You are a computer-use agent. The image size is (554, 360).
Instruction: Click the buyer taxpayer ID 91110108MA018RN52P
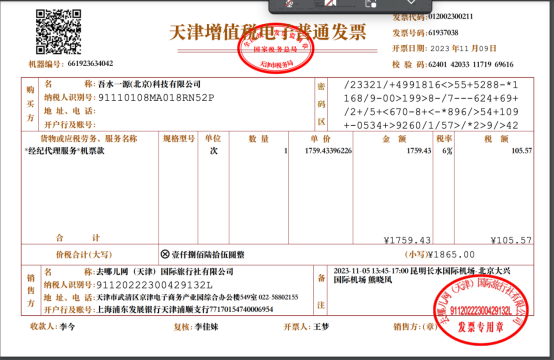click(x=156, y=98)
